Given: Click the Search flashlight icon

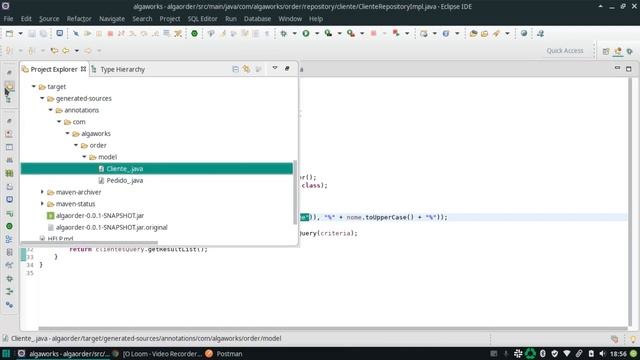Looking at the screenshot, I should click(x=496, y=33).
